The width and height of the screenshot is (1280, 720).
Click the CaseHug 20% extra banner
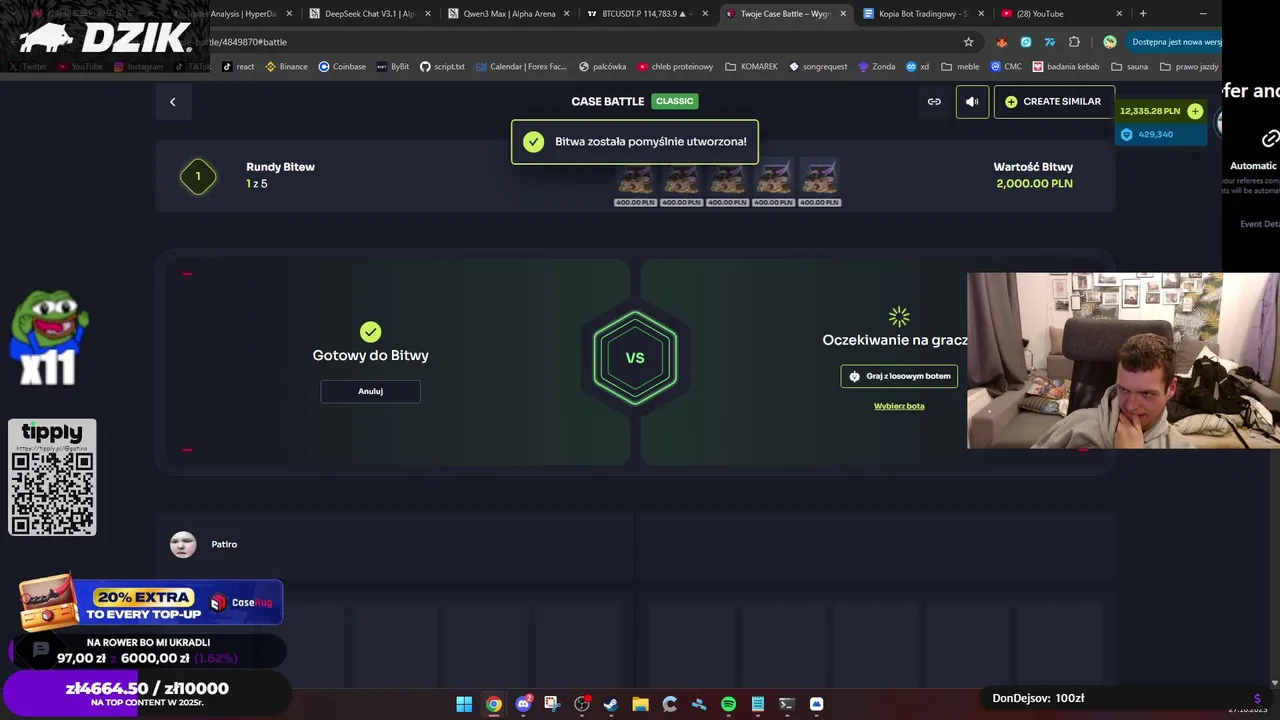152,603
